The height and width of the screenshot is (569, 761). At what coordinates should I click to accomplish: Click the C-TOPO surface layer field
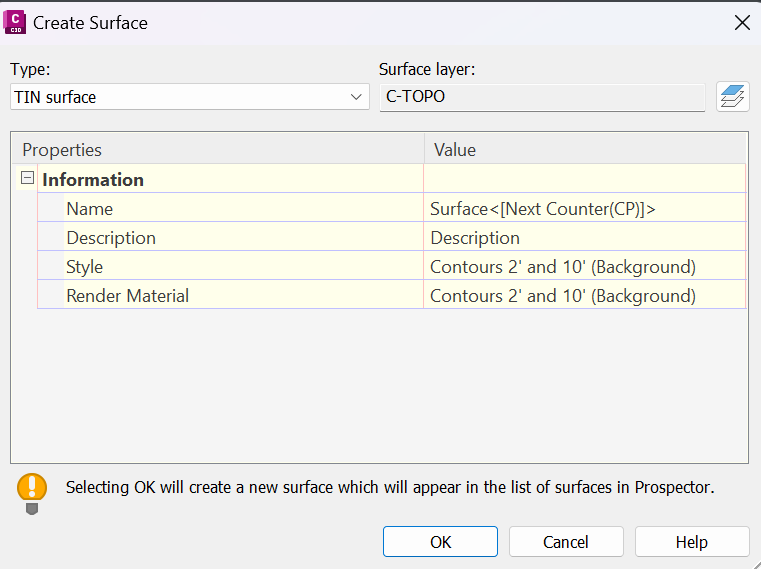point(542,97)
